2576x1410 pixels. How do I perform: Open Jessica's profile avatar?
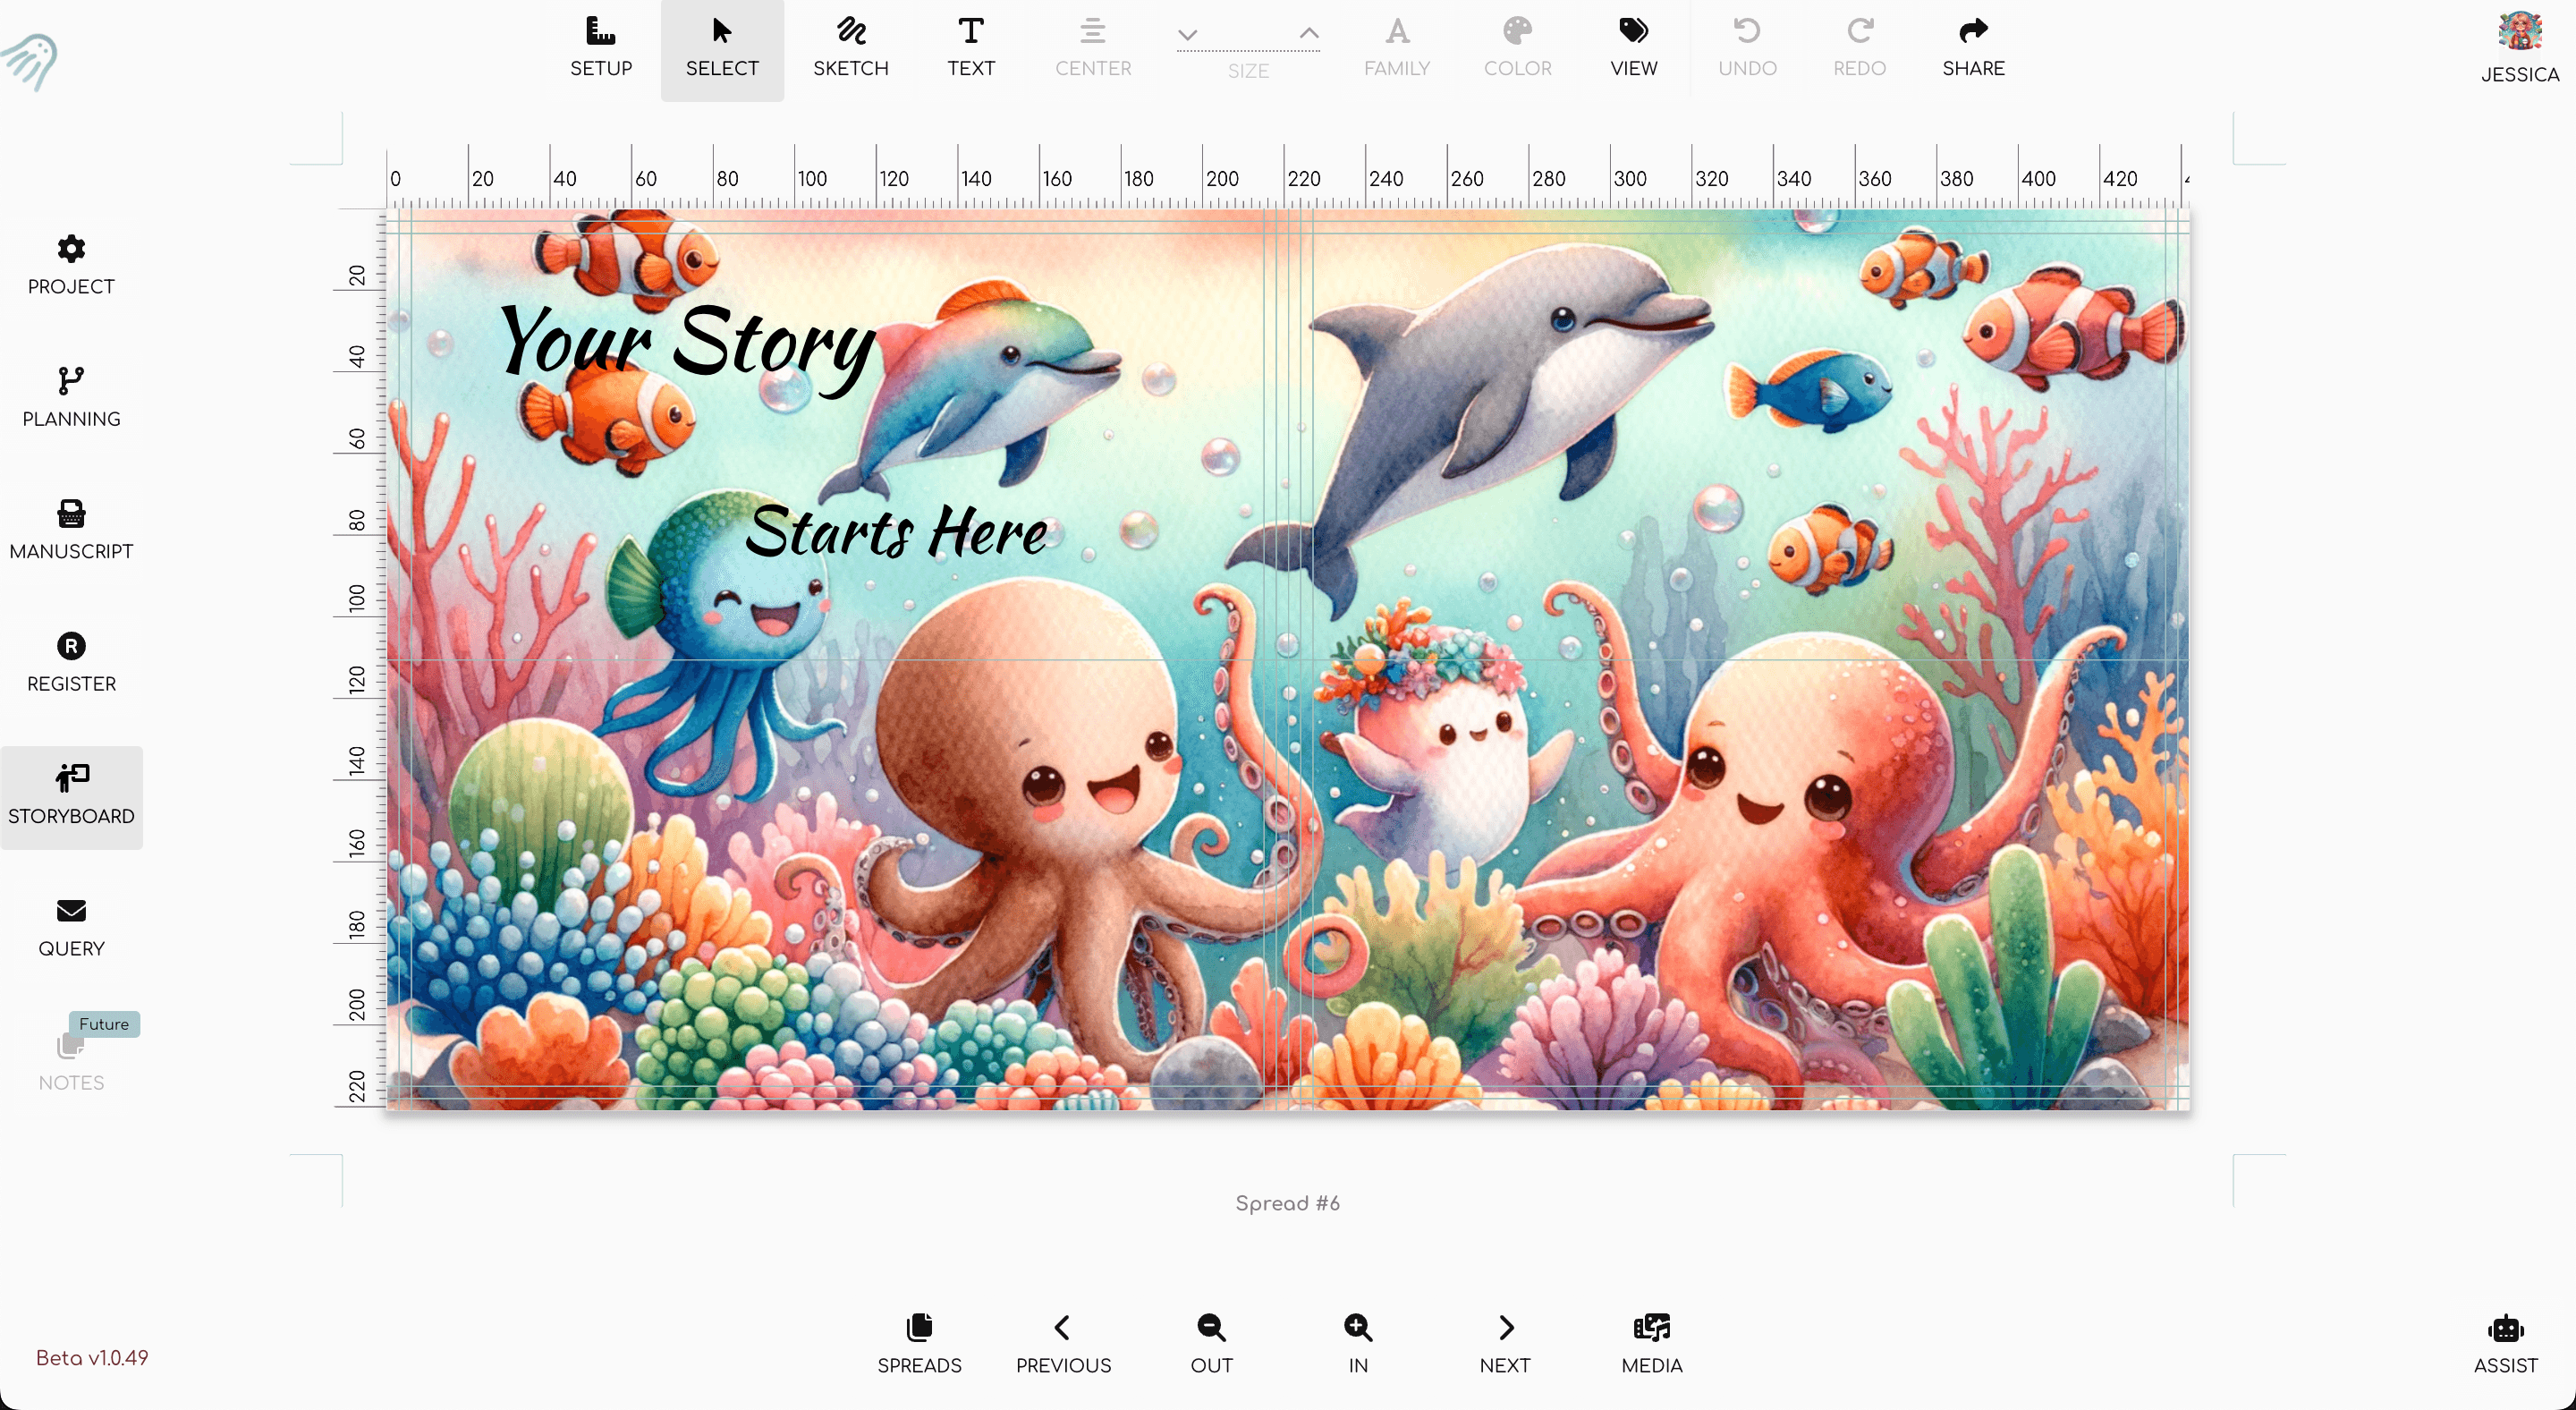[2519, 31]
